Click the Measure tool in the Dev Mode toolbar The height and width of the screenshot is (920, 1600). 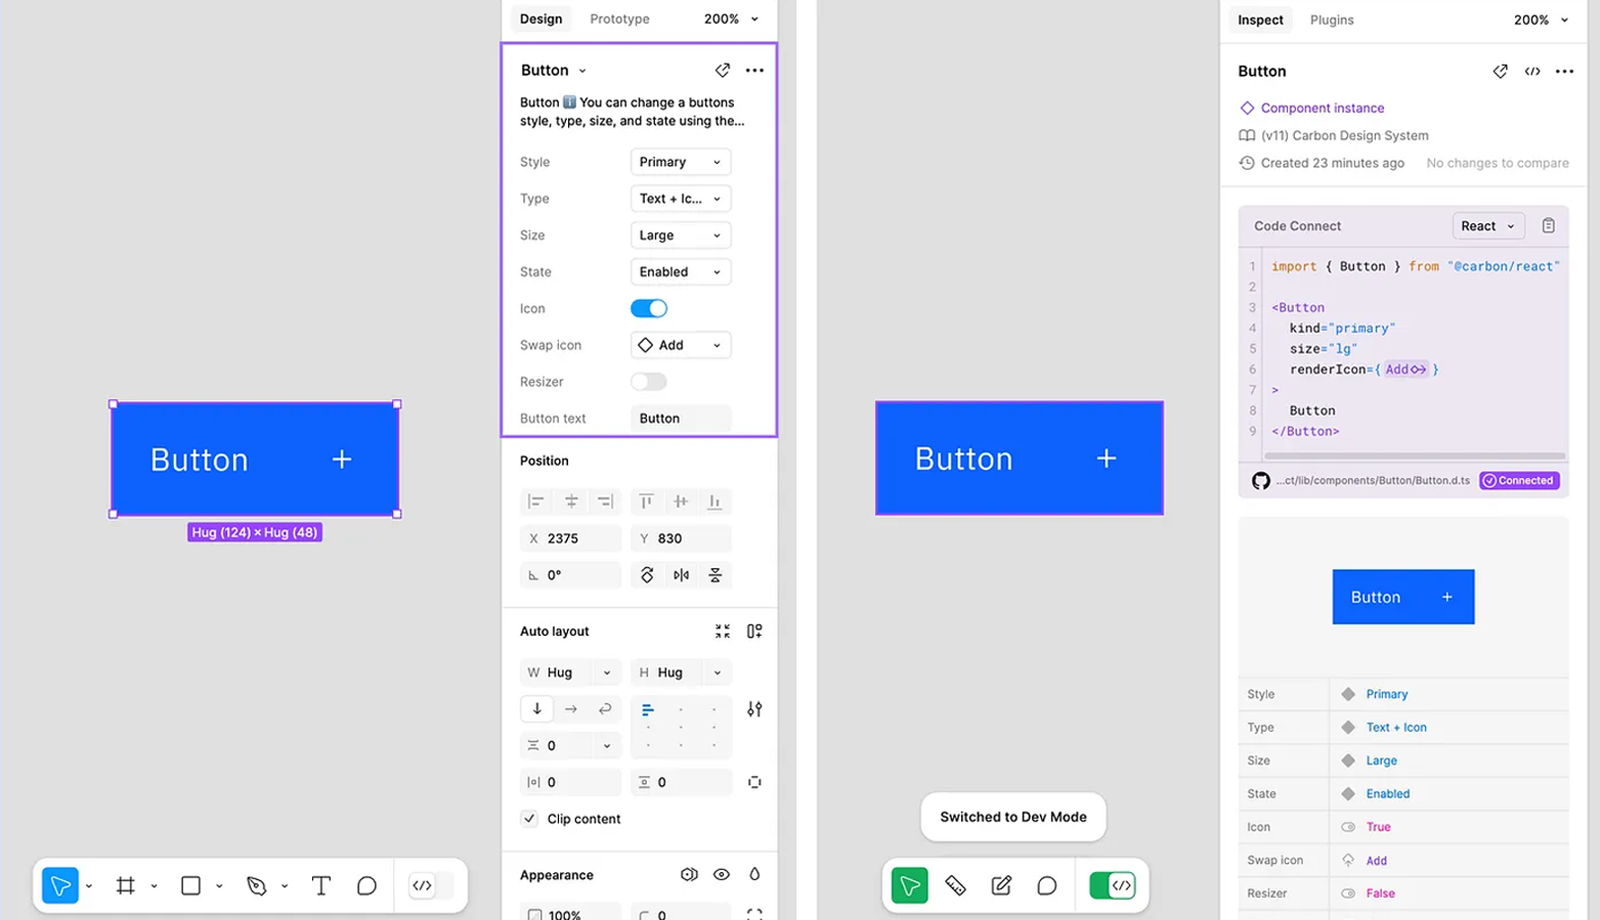click(x=955, y=885)
